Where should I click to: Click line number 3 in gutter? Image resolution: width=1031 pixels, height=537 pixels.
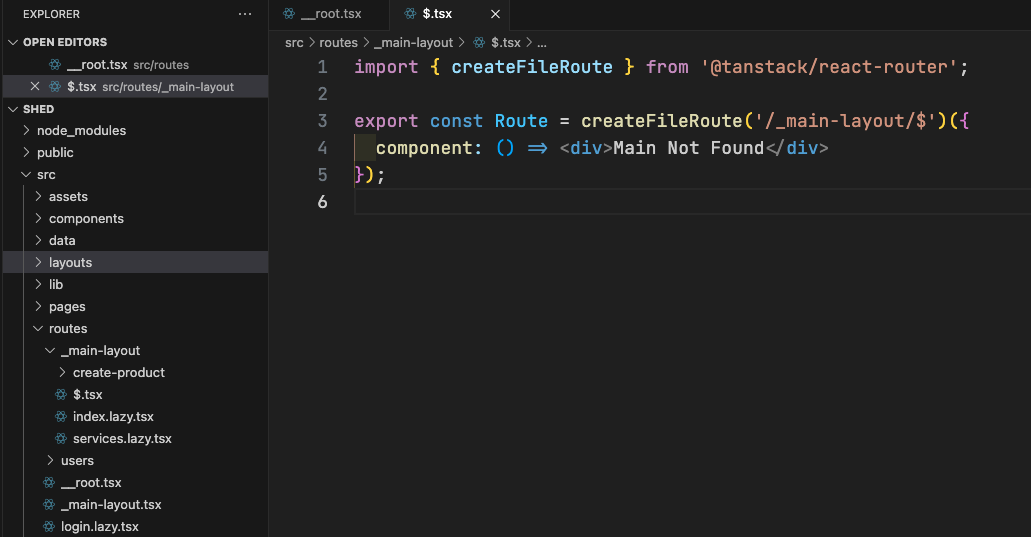(x=322, y=121)
